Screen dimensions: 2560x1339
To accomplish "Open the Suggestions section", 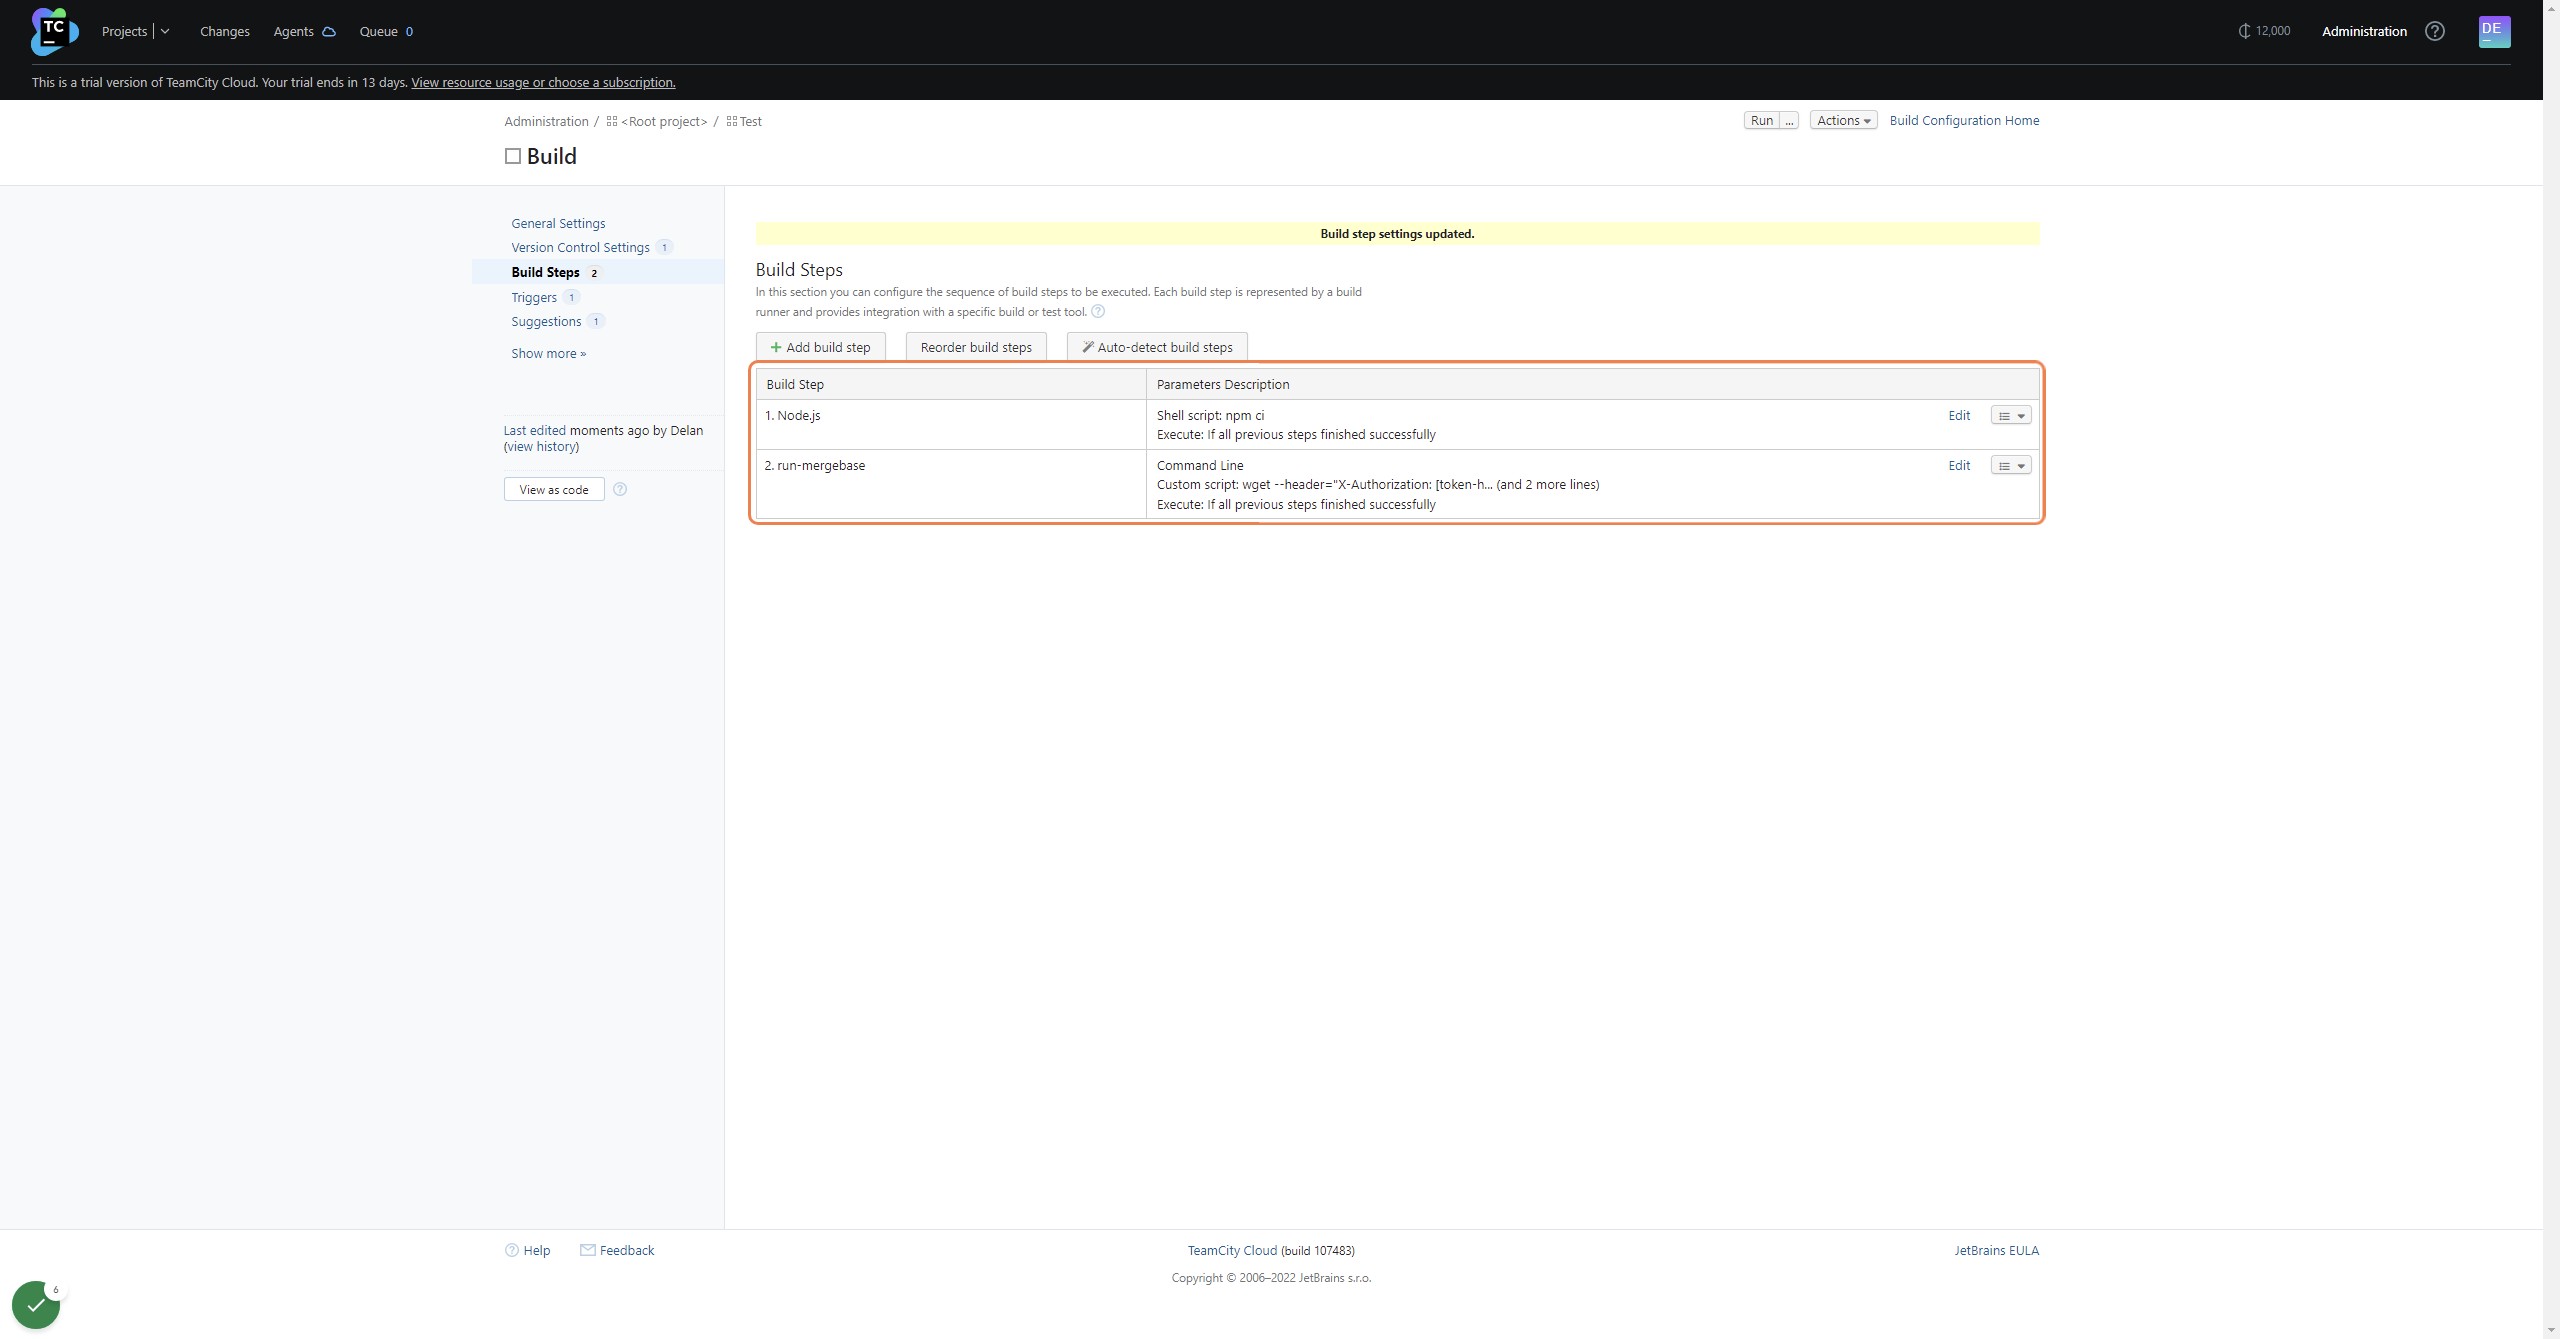I will coord(546,321).
